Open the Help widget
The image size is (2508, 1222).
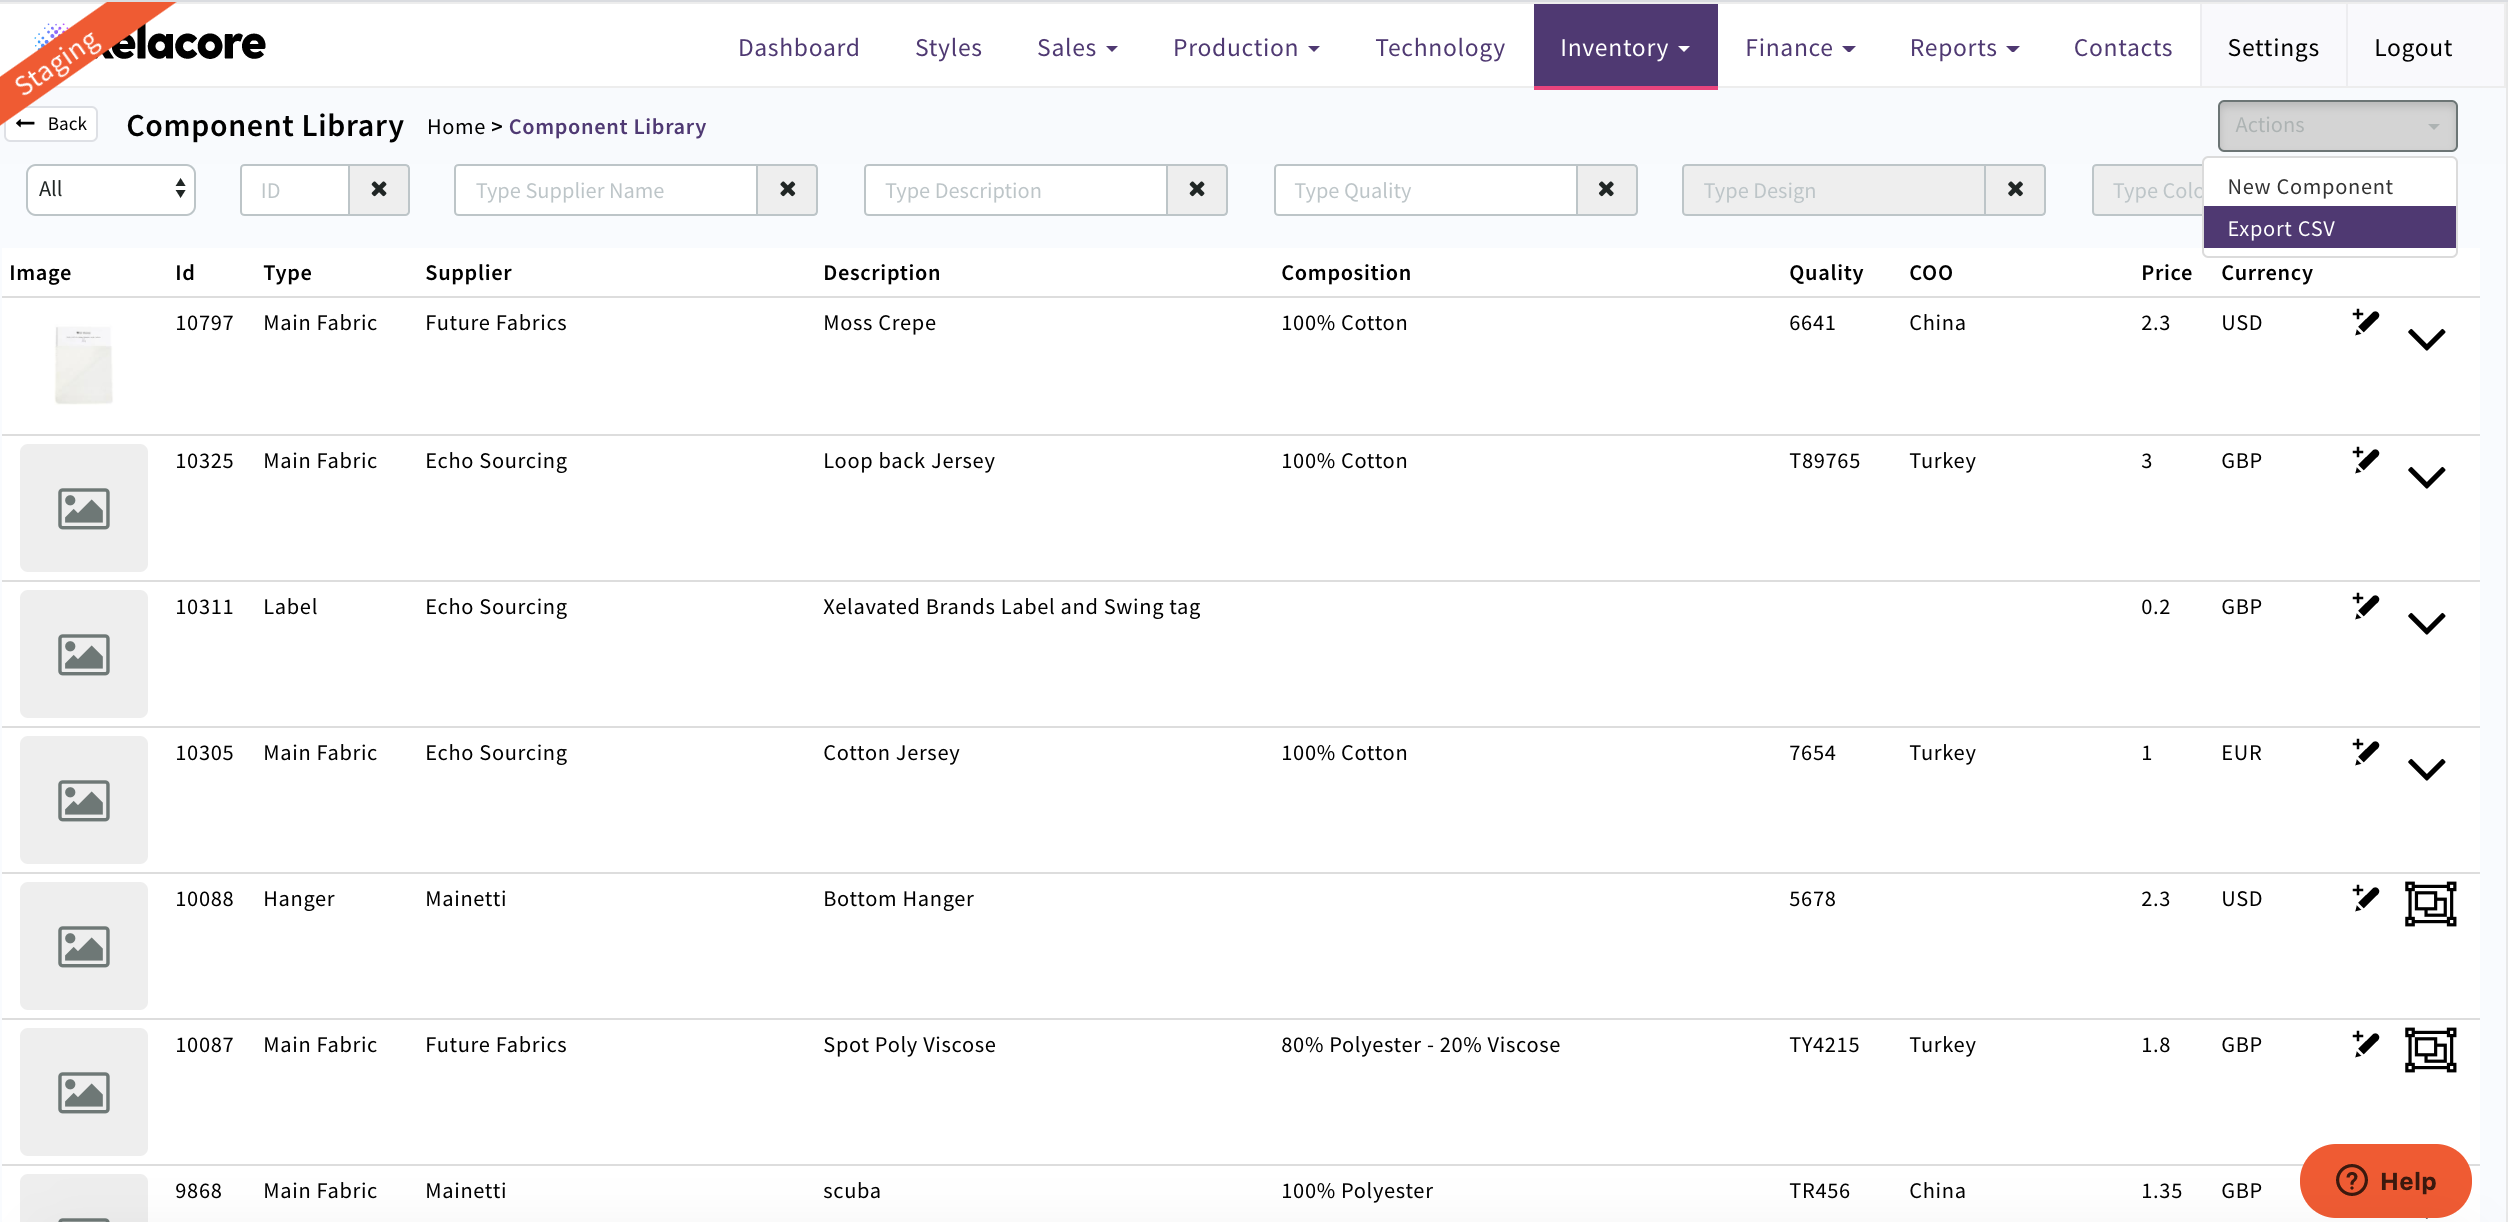(2385, 1181)
